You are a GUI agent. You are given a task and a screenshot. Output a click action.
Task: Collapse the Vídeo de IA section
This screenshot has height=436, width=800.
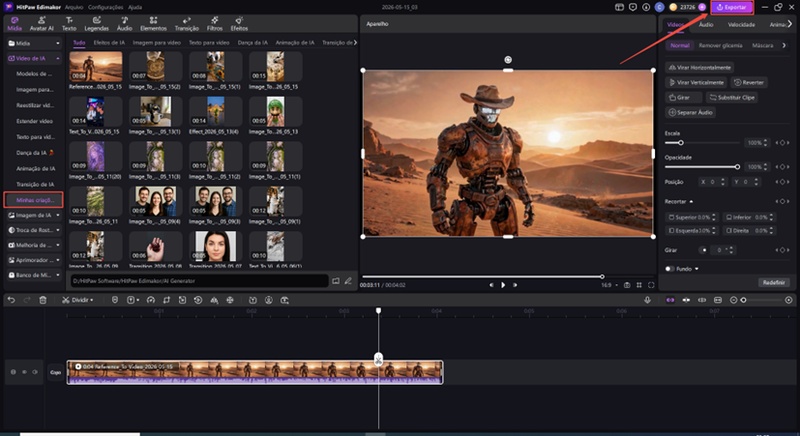(x=58, y=59)
